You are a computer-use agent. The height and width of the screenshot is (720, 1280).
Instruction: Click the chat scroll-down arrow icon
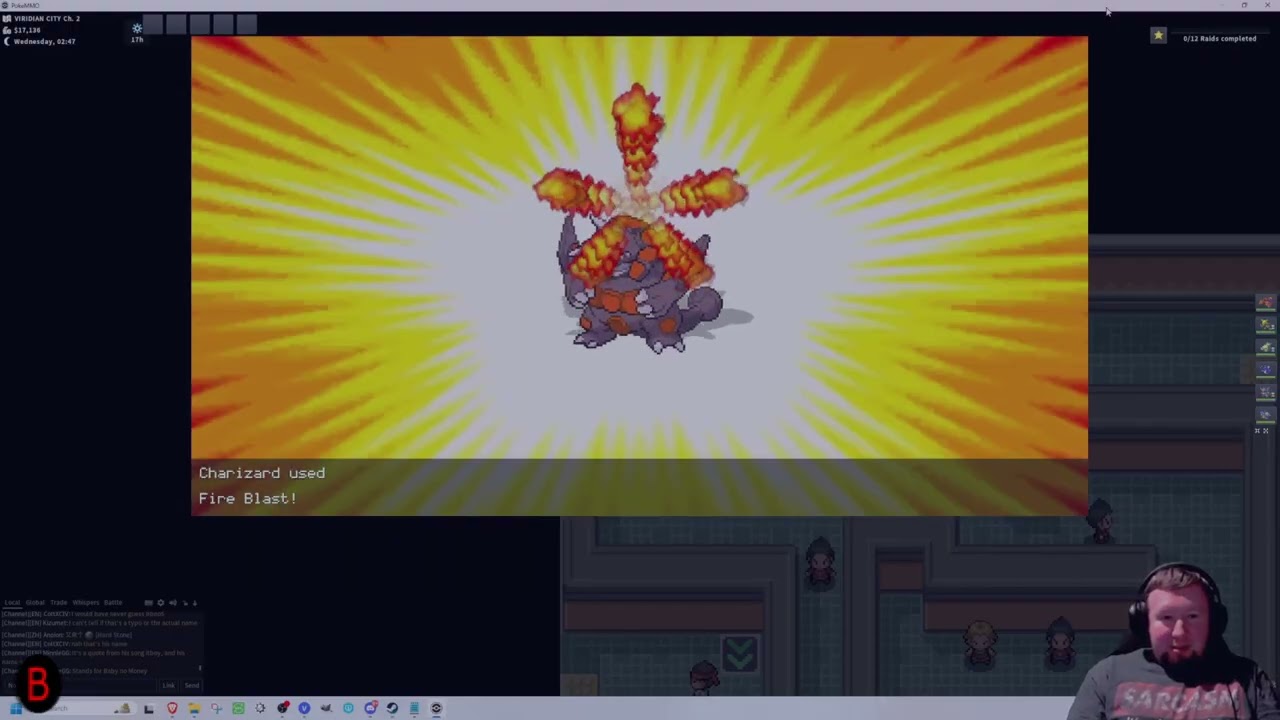pos(195,603)
